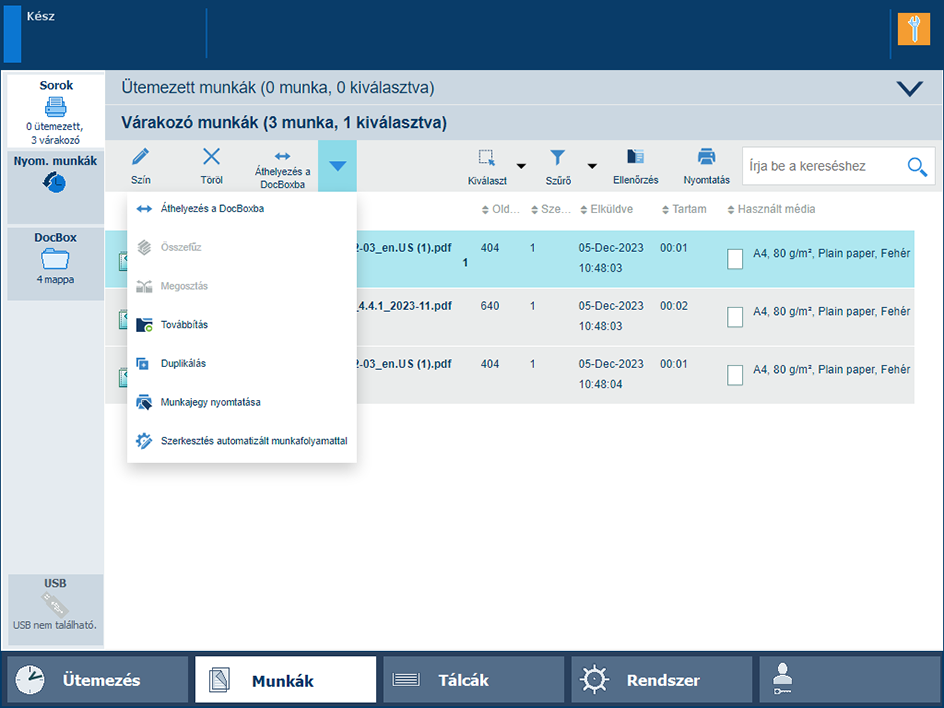
Task: Click the Szín pencil icon
Action: click(x=140, y=157)
